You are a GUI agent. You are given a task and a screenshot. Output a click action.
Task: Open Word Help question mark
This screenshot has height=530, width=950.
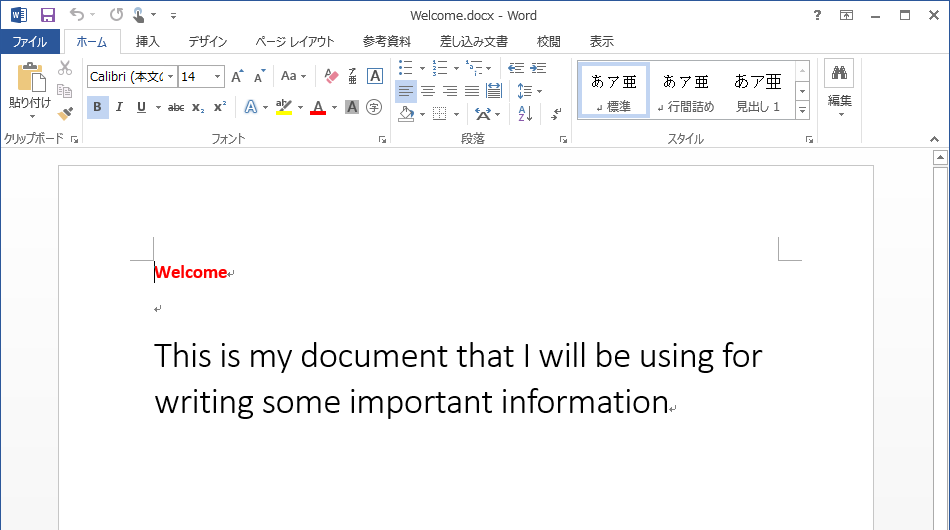pyautogui.click(x=817, y=15)
